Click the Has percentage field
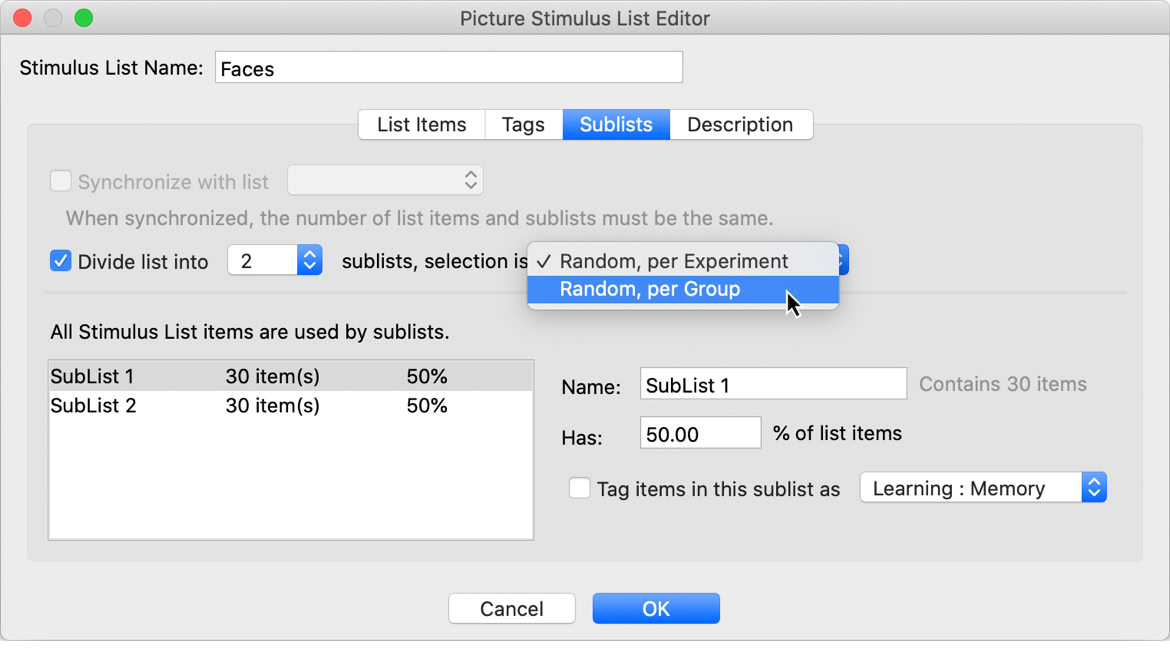The width and height of the screenshot is (1170, 656). click(x=700, y=432)
